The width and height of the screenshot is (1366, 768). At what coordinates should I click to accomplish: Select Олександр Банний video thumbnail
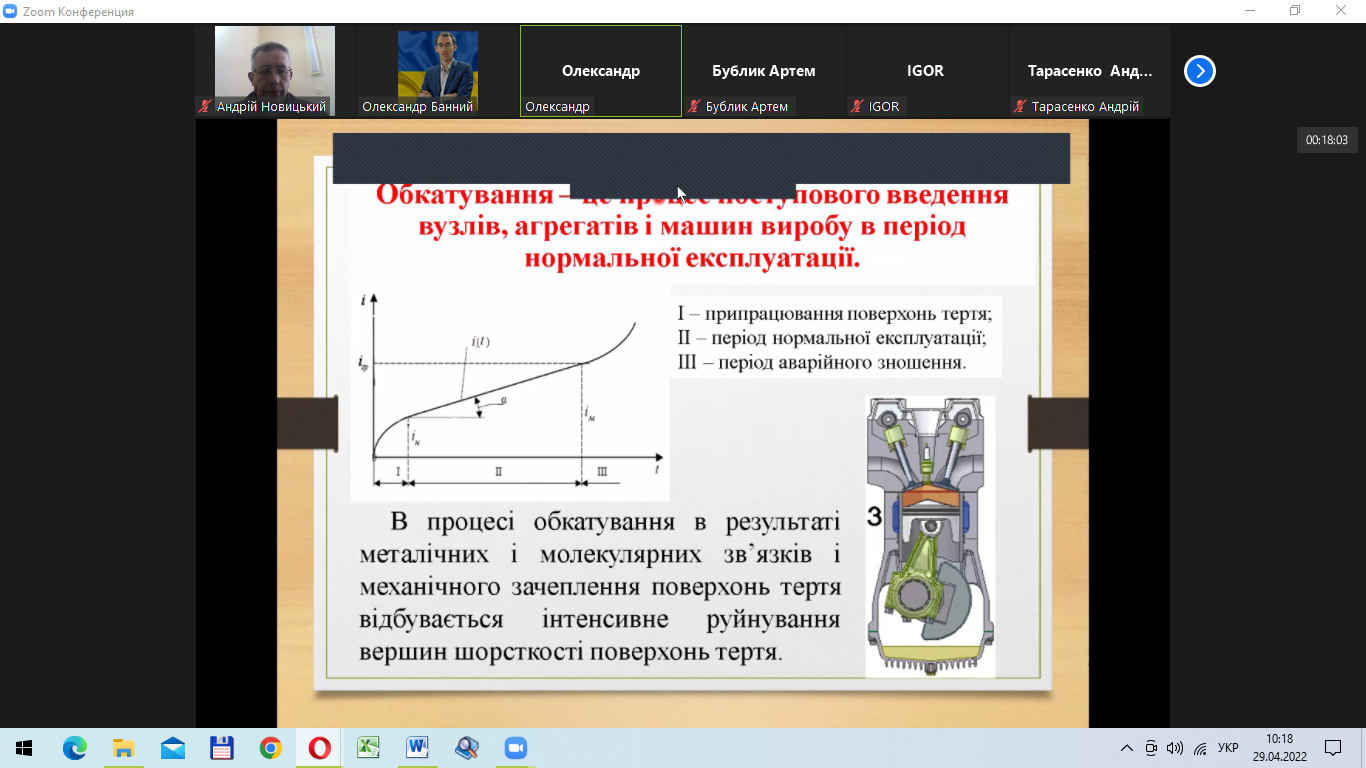[438, 71]
